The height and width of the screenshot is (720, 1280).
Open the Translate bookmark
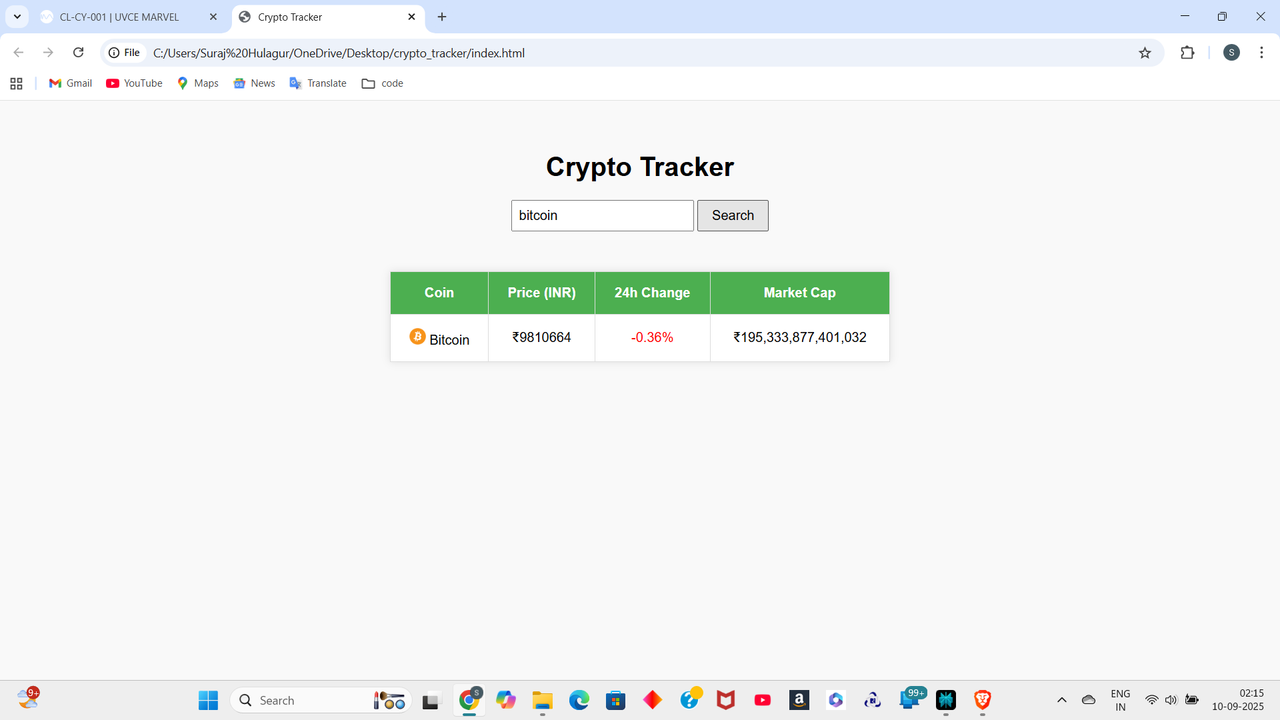318,83
